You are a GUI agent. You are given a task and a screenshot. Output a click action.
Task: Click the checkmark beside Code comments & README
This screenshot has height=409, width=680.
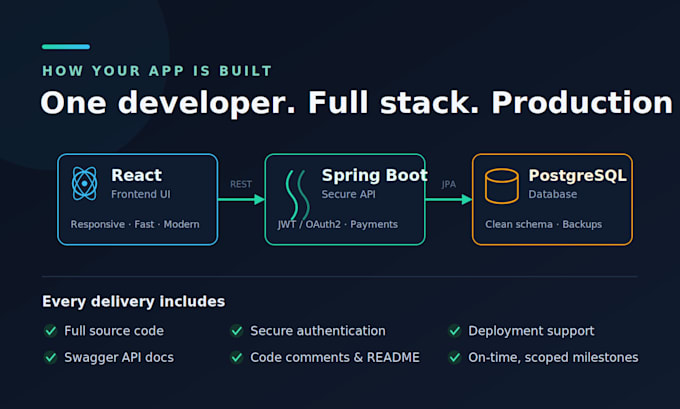click(x=237, y=357)
